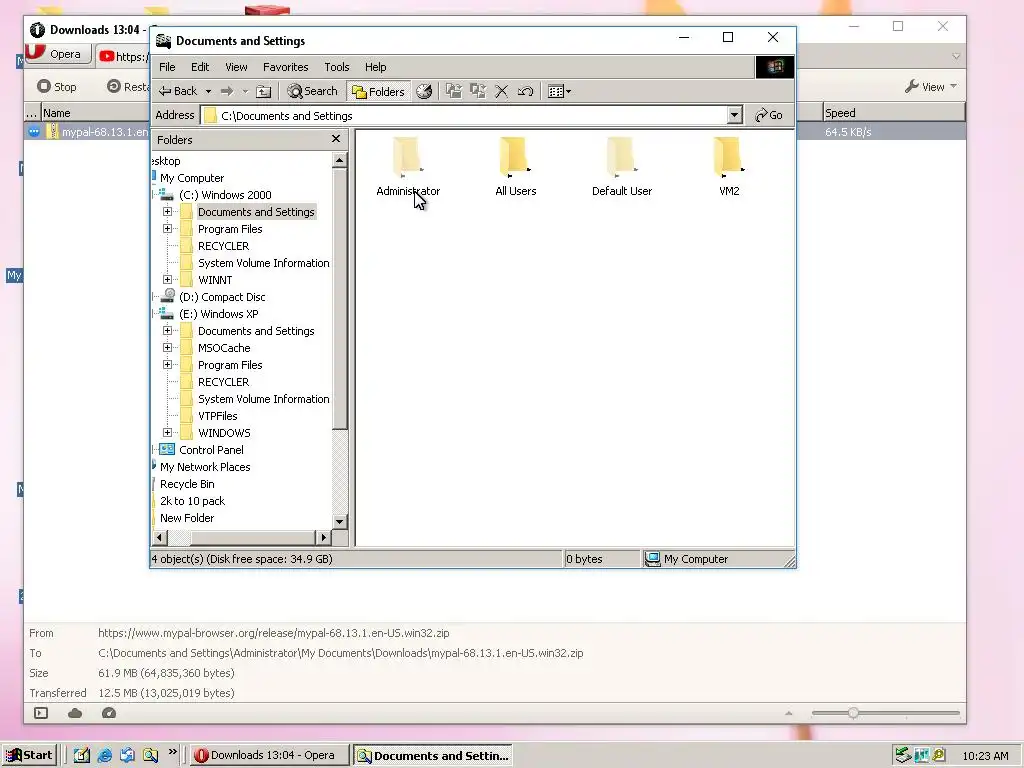Viewport: 1024px width, 768px height.
Task: Switch to Downloads - Opera taskbar button
Action: (268, 756)
